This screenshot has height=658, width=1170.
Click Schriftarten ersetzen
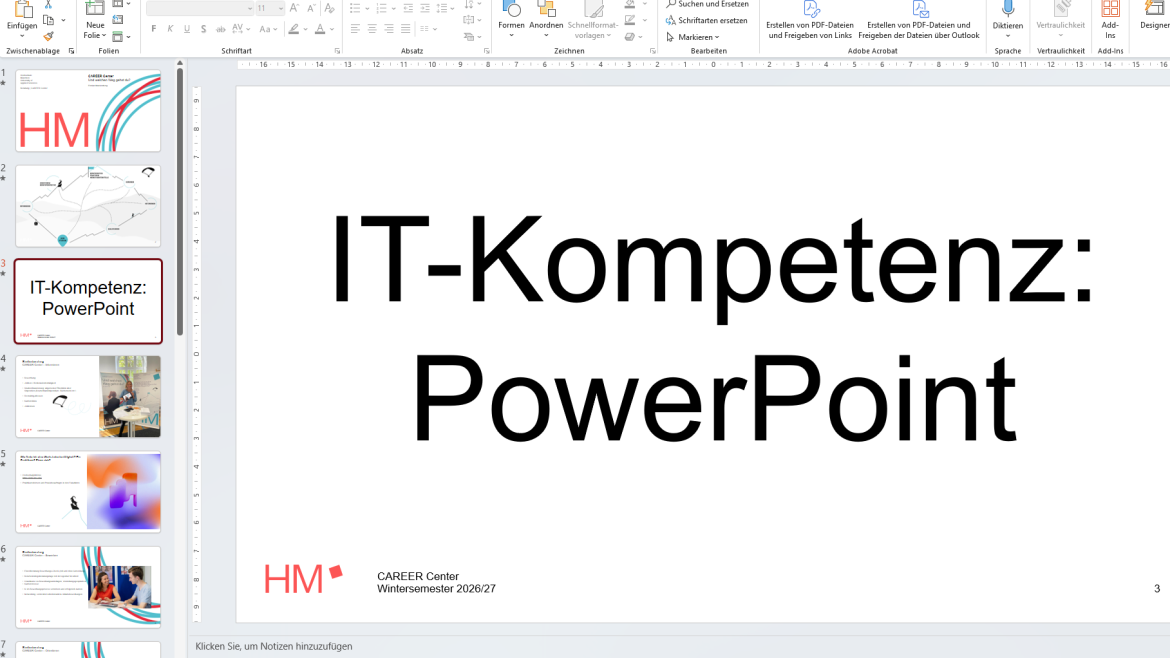click(x=707, y=20)
